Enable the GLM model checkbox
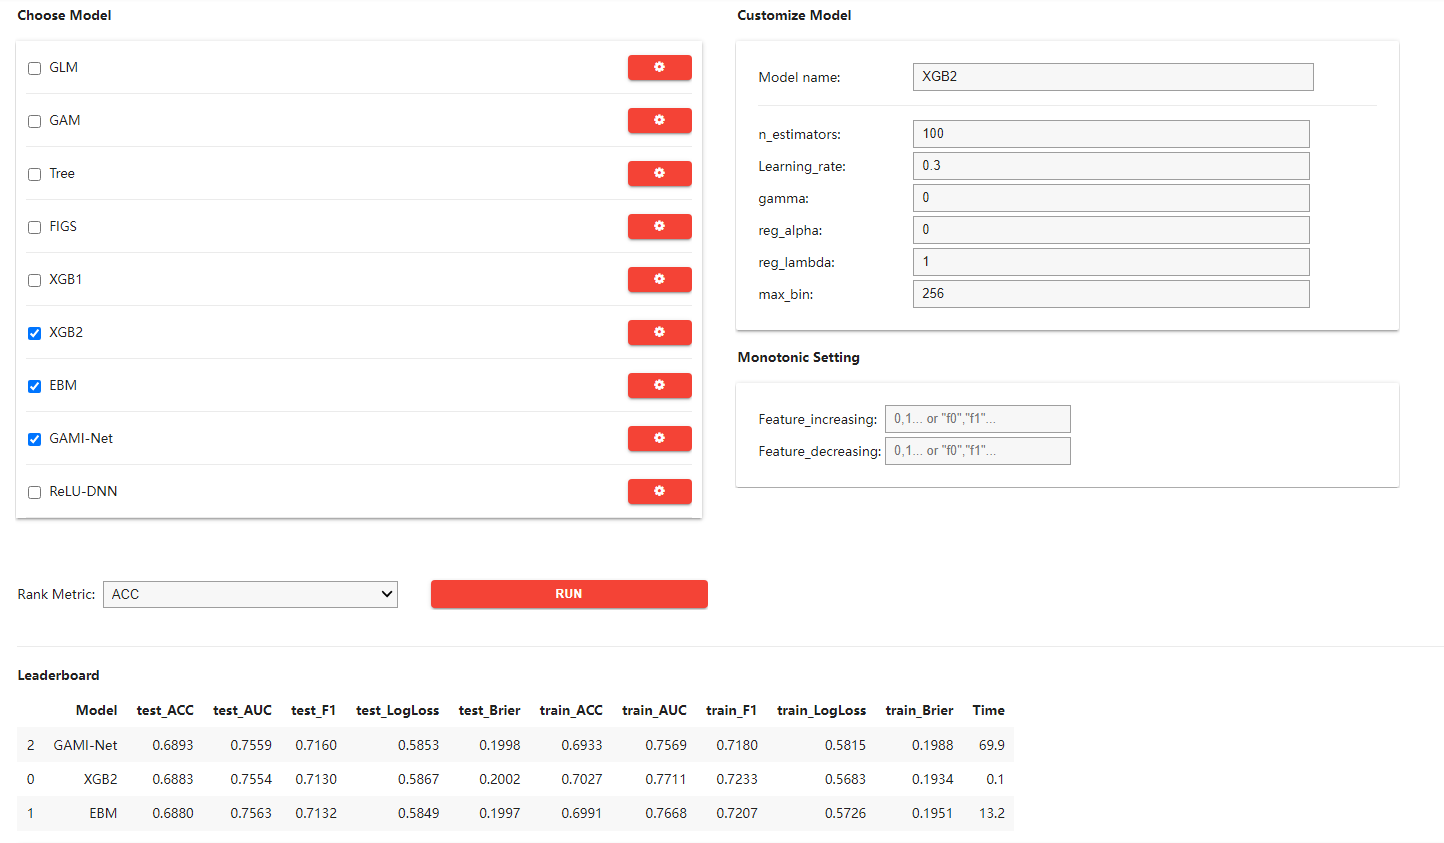Viewport: 1444px width, 843px height. (x=35, y=68)
